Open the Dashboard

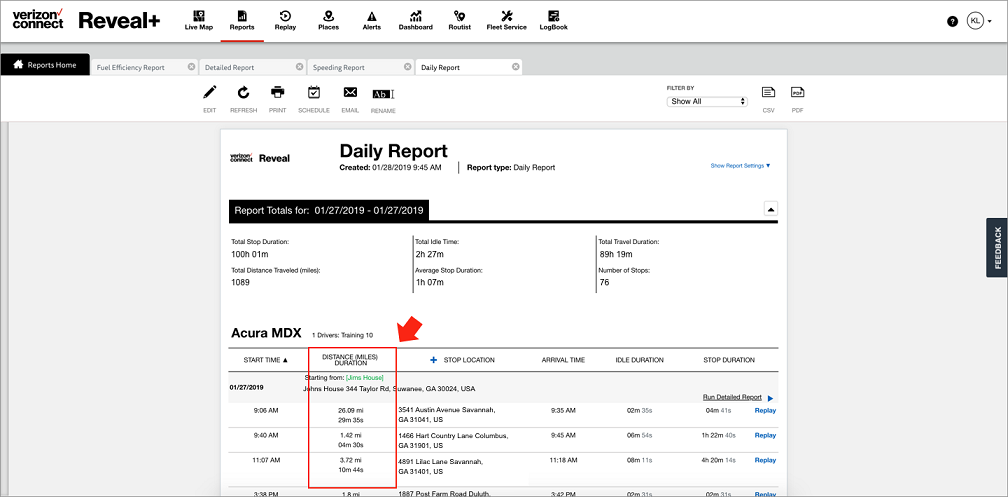point(415,20)
